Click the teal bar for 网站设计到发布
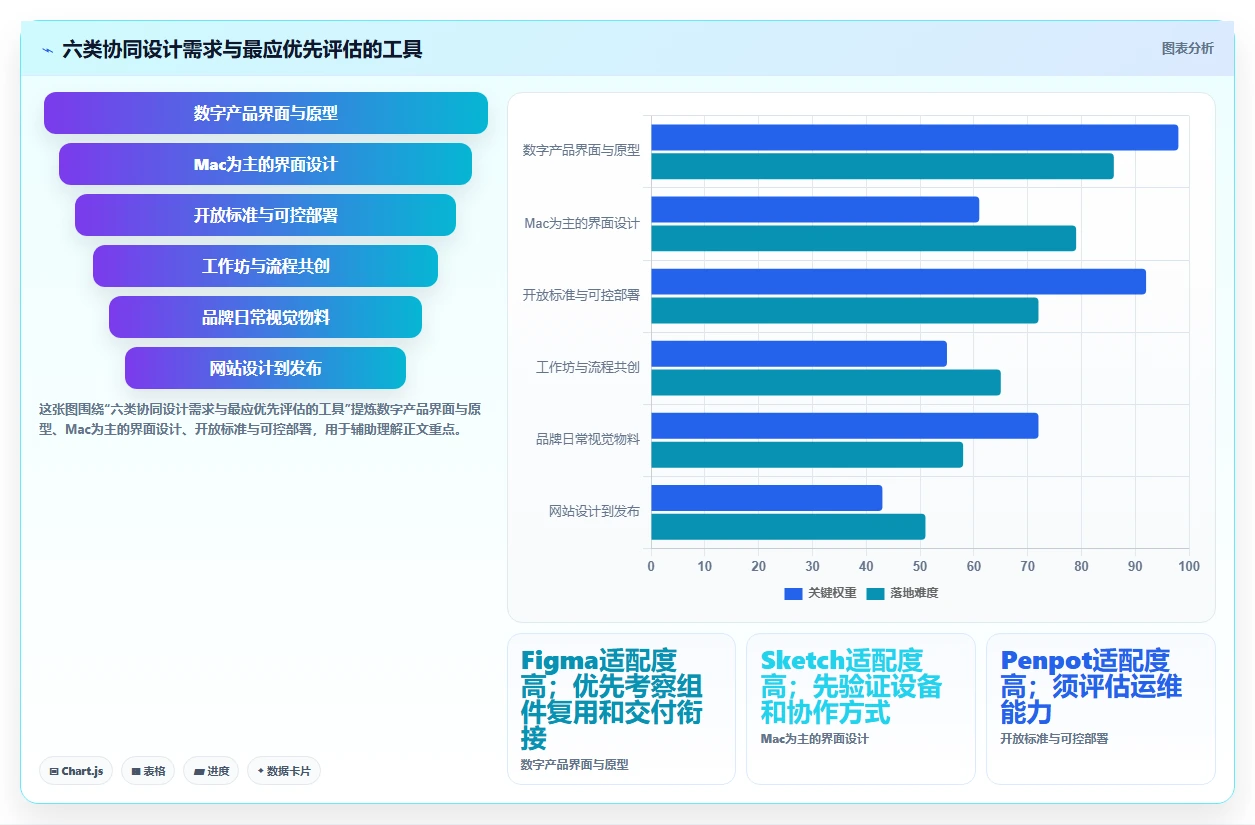The image size is (1255, 825). [x=788, y=527]
